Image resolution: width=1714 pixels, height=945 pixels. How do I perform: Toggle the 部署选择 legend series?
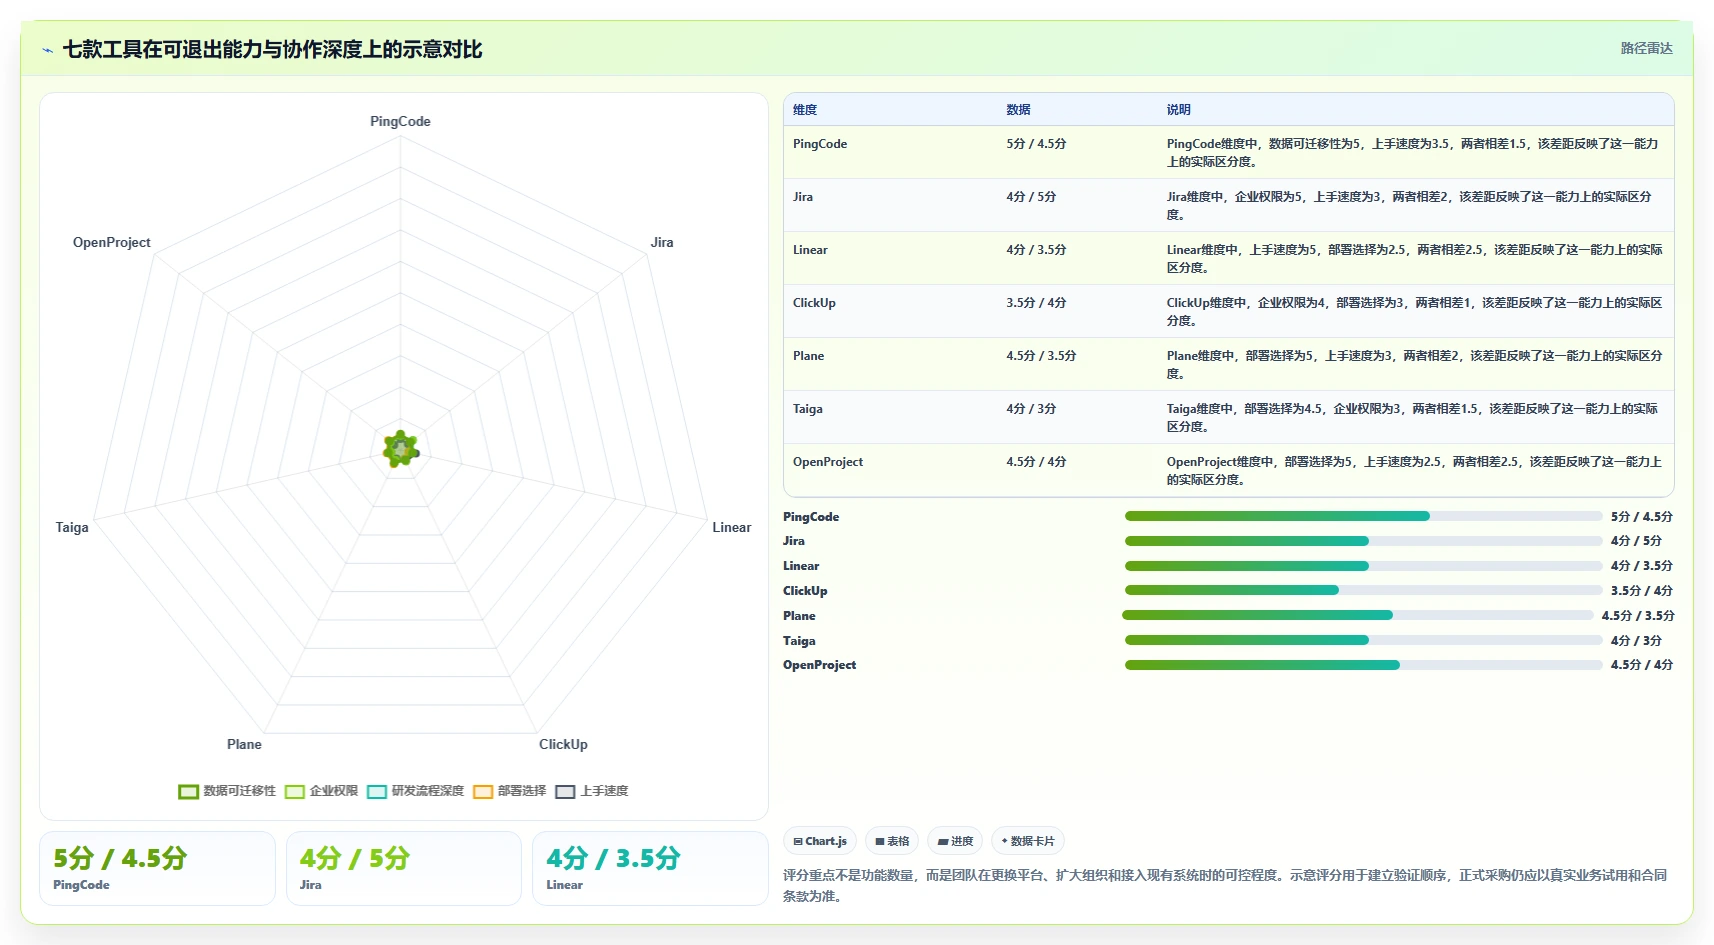point(509,791)
